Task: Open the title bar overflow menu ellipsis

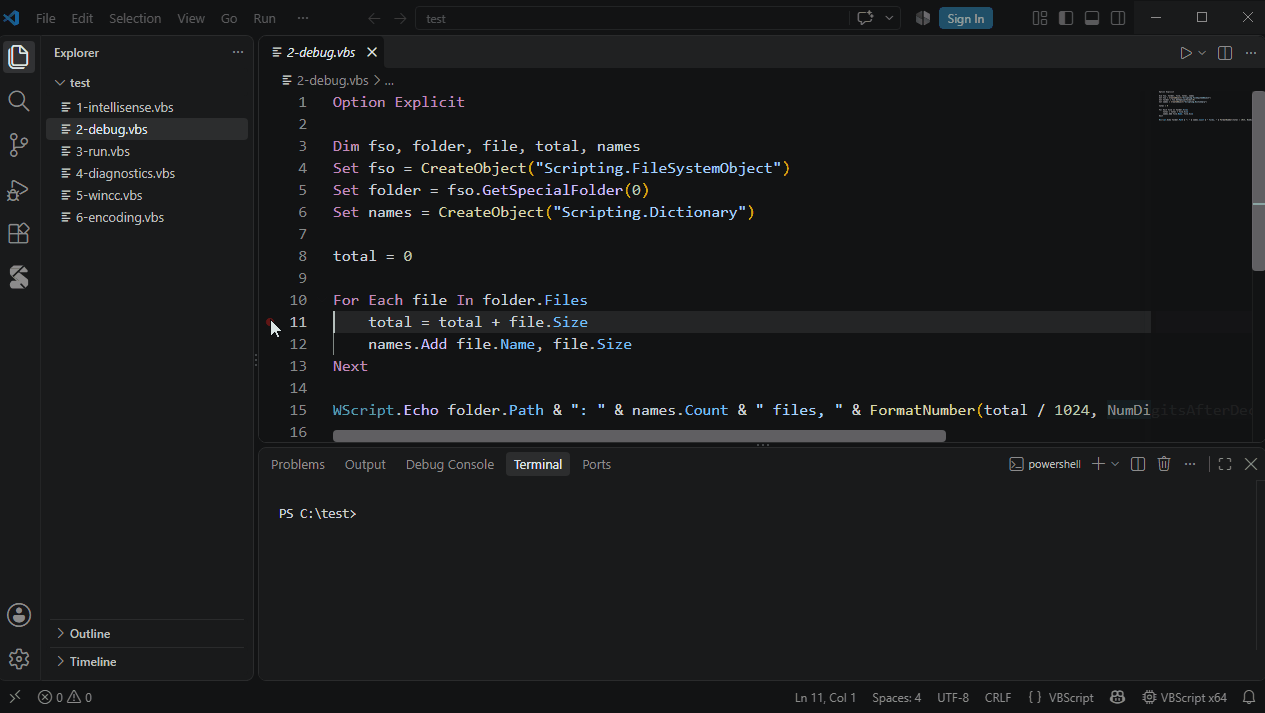Action: (303, 18)
